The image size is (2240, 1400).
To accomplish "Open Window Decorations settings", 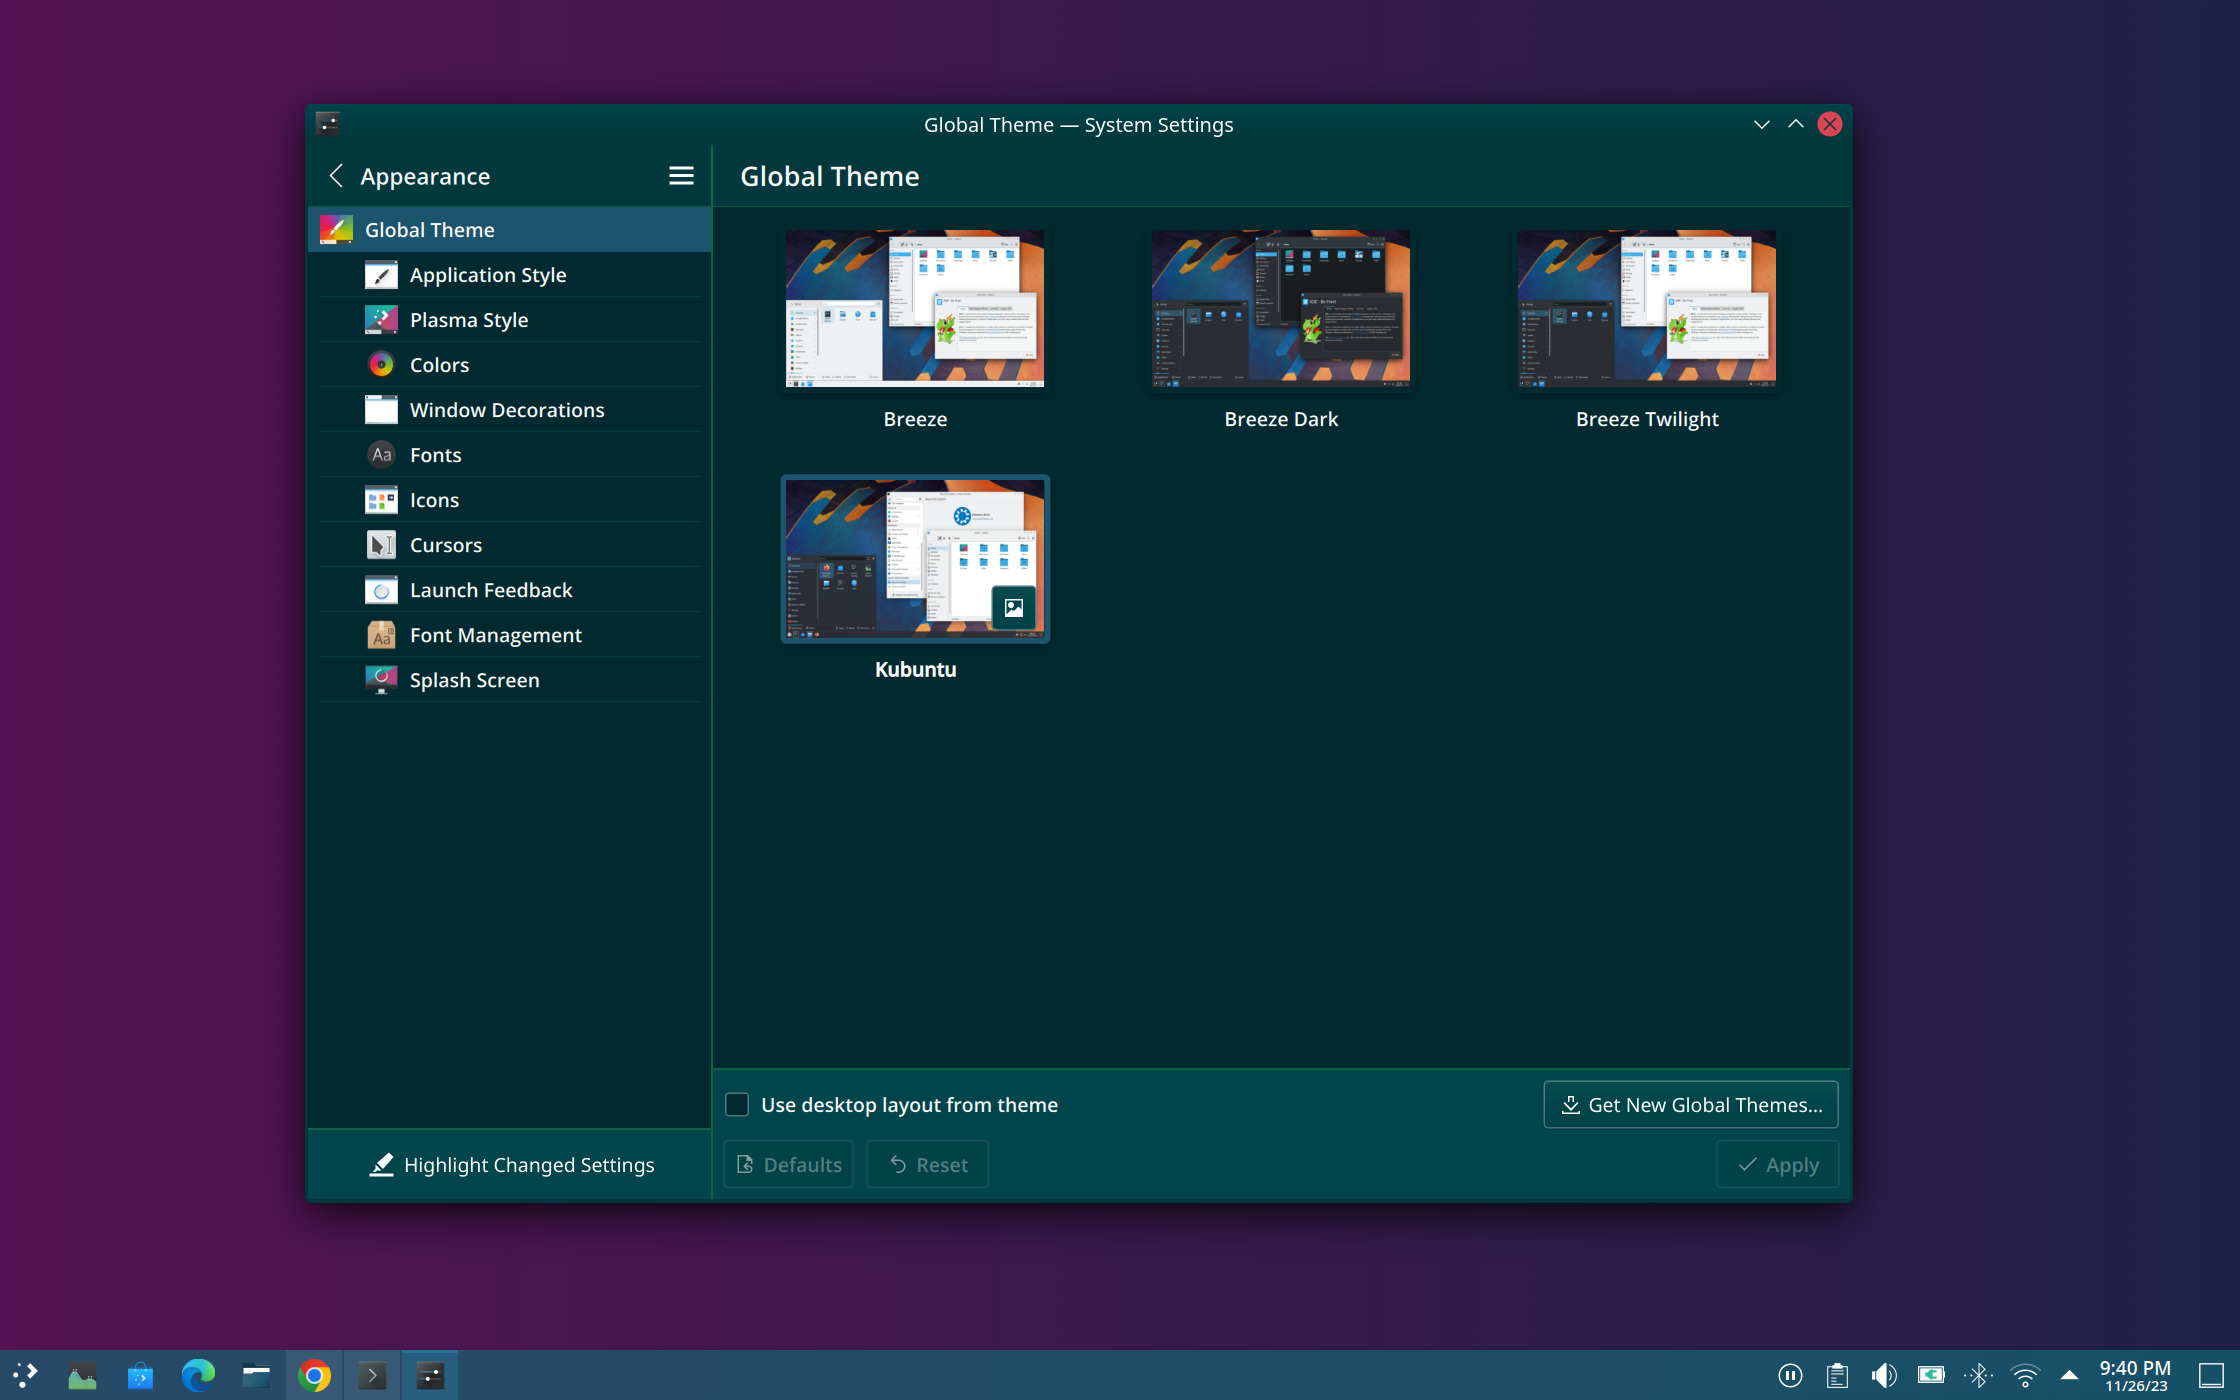I will 510,410.
